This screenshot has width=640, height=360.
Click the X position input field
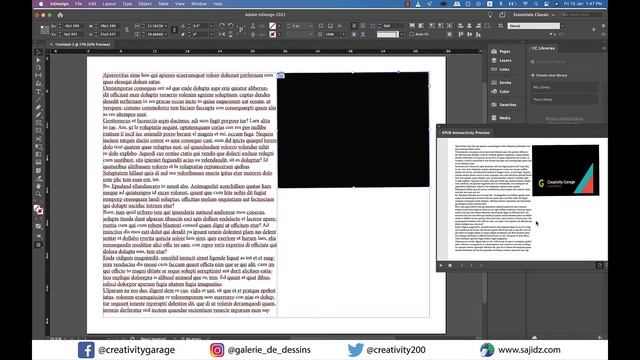(73, 26)
